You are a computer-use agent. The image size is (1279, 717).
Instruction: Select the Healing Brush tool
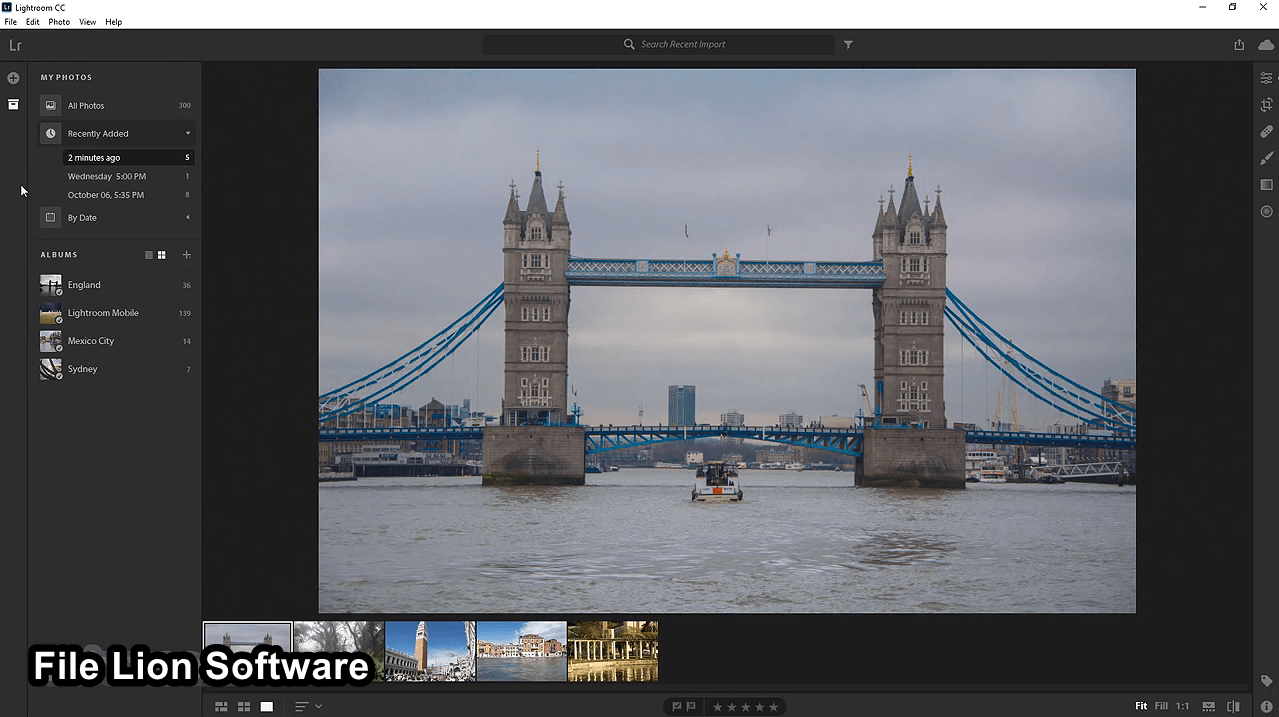[1266, 131]
